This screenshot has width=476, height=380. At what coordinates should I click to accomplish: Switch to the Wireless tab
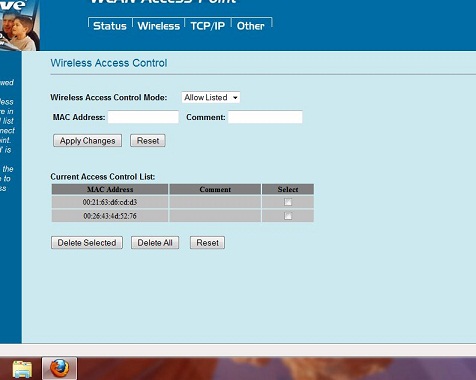(x=159, y=26)
